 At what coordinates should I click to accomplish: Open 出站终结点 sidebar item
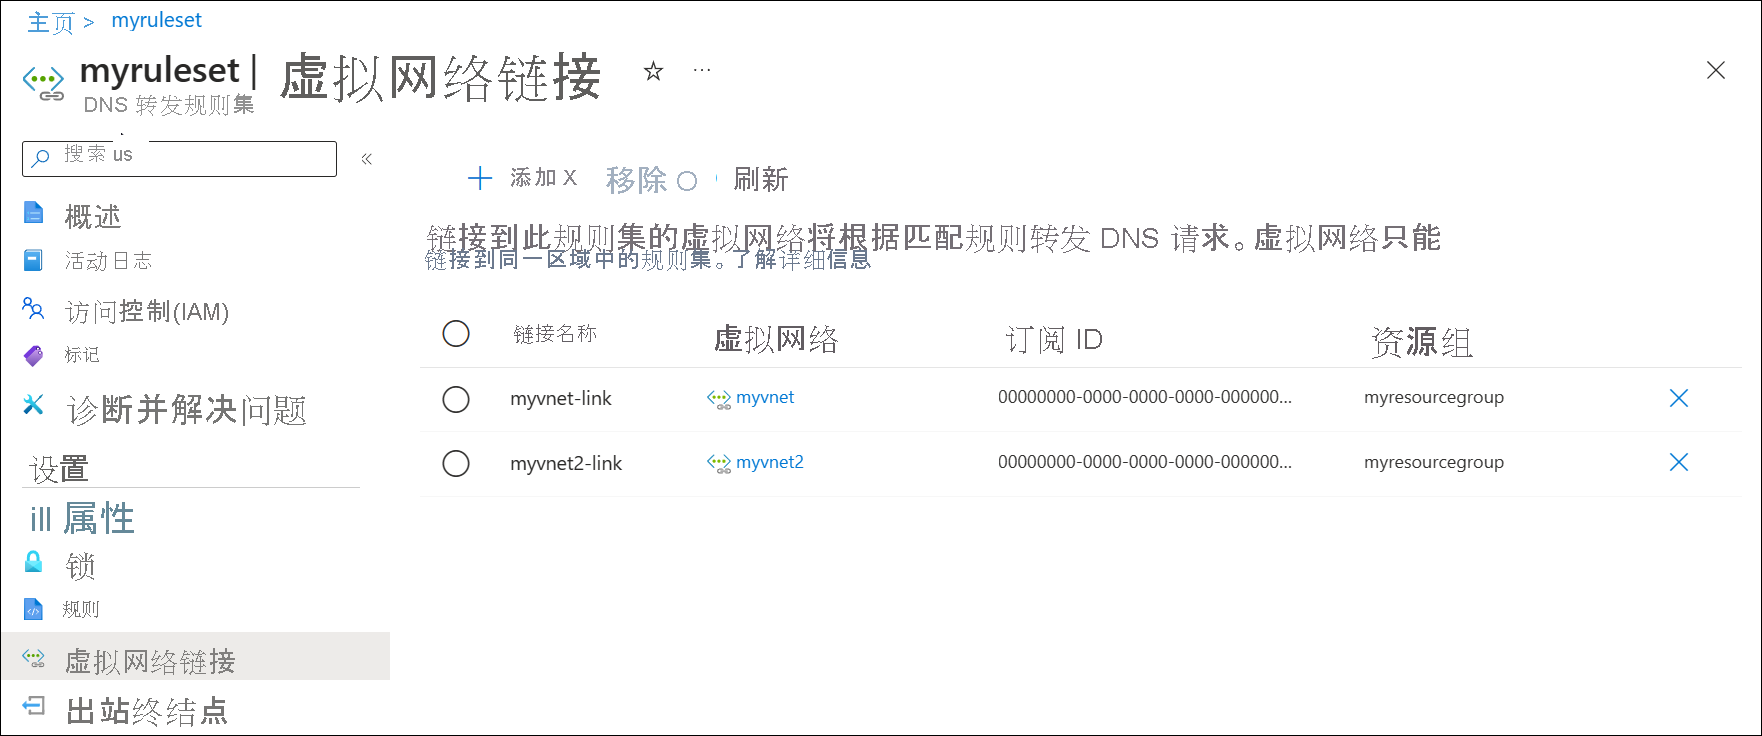coord(147,711)
